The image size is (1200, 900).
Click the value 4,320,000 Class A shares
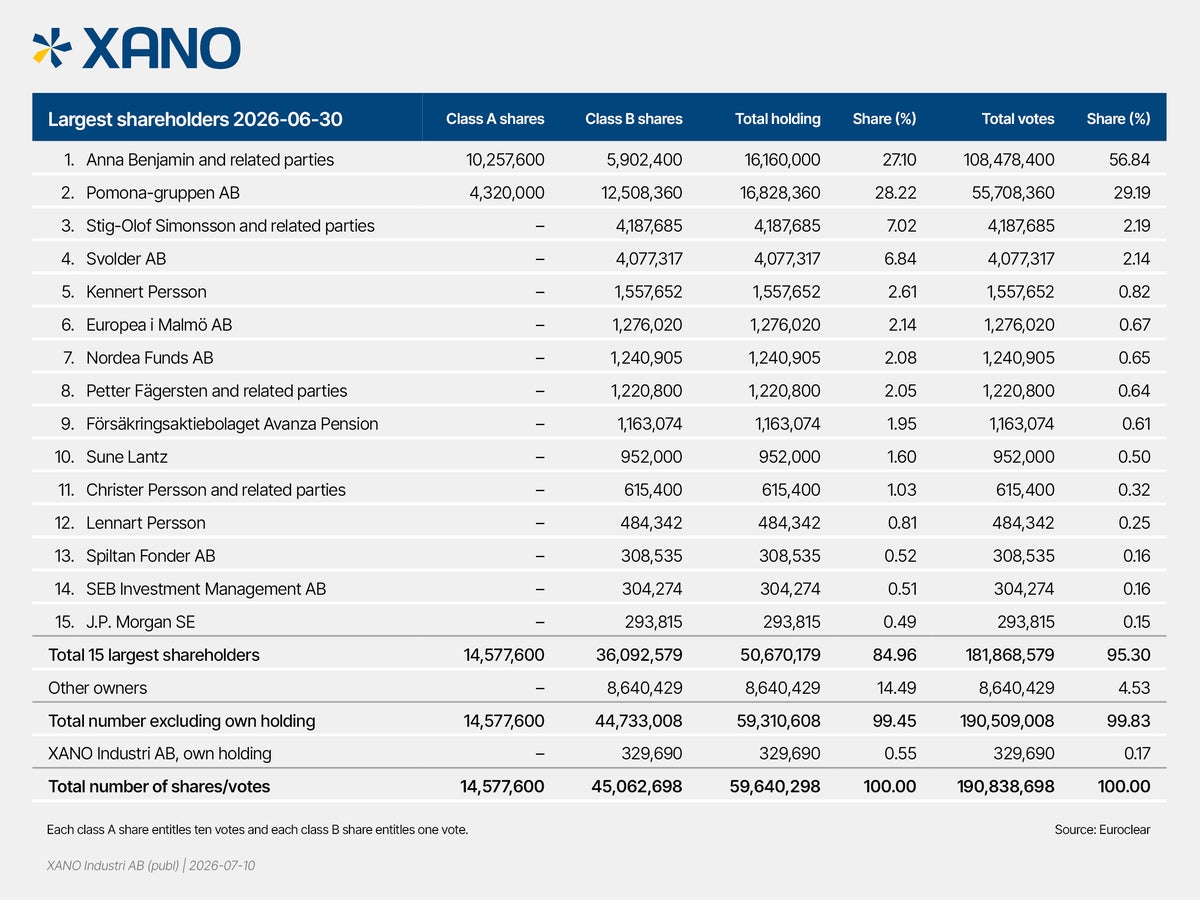(x=507, y=193)
